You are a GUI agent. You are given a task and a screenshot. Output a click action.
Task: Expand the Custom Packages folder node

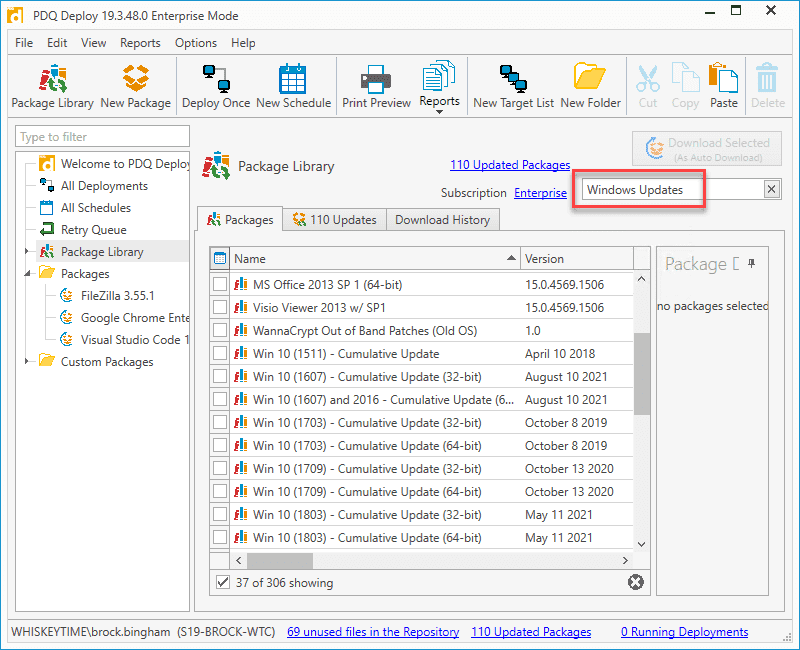tap(27, 361)
